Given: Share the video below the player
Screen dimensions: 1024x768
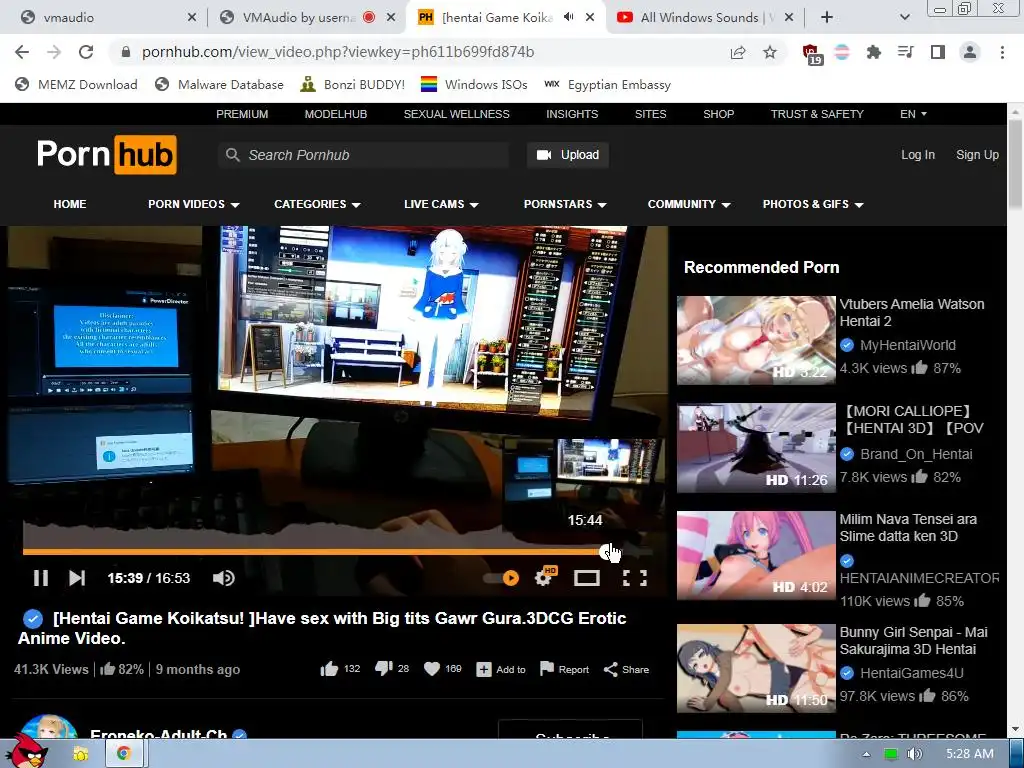Looking at the screenshot, I should click(626, 669).
